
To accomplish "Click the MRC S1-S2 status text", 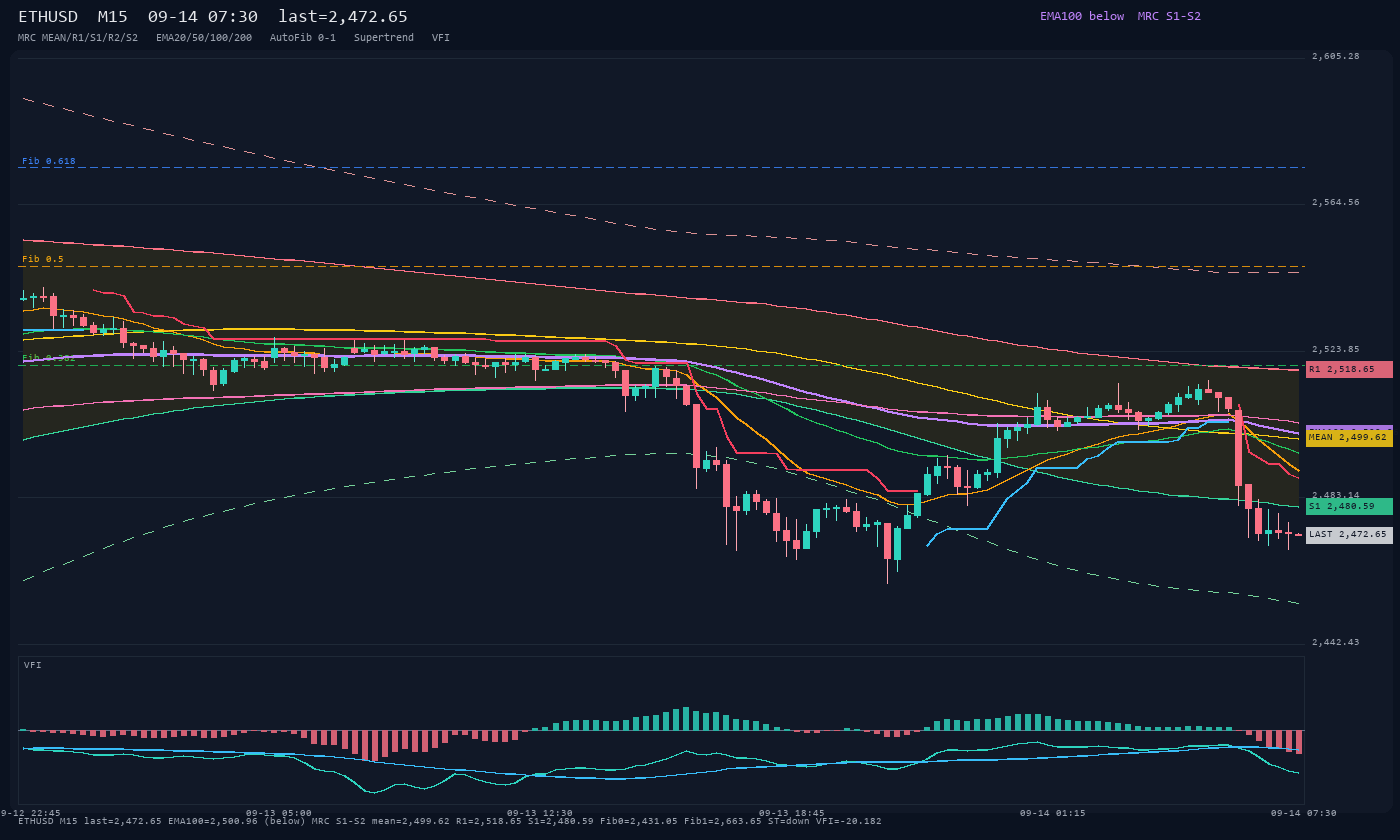I will click(x=1169, y=16).
